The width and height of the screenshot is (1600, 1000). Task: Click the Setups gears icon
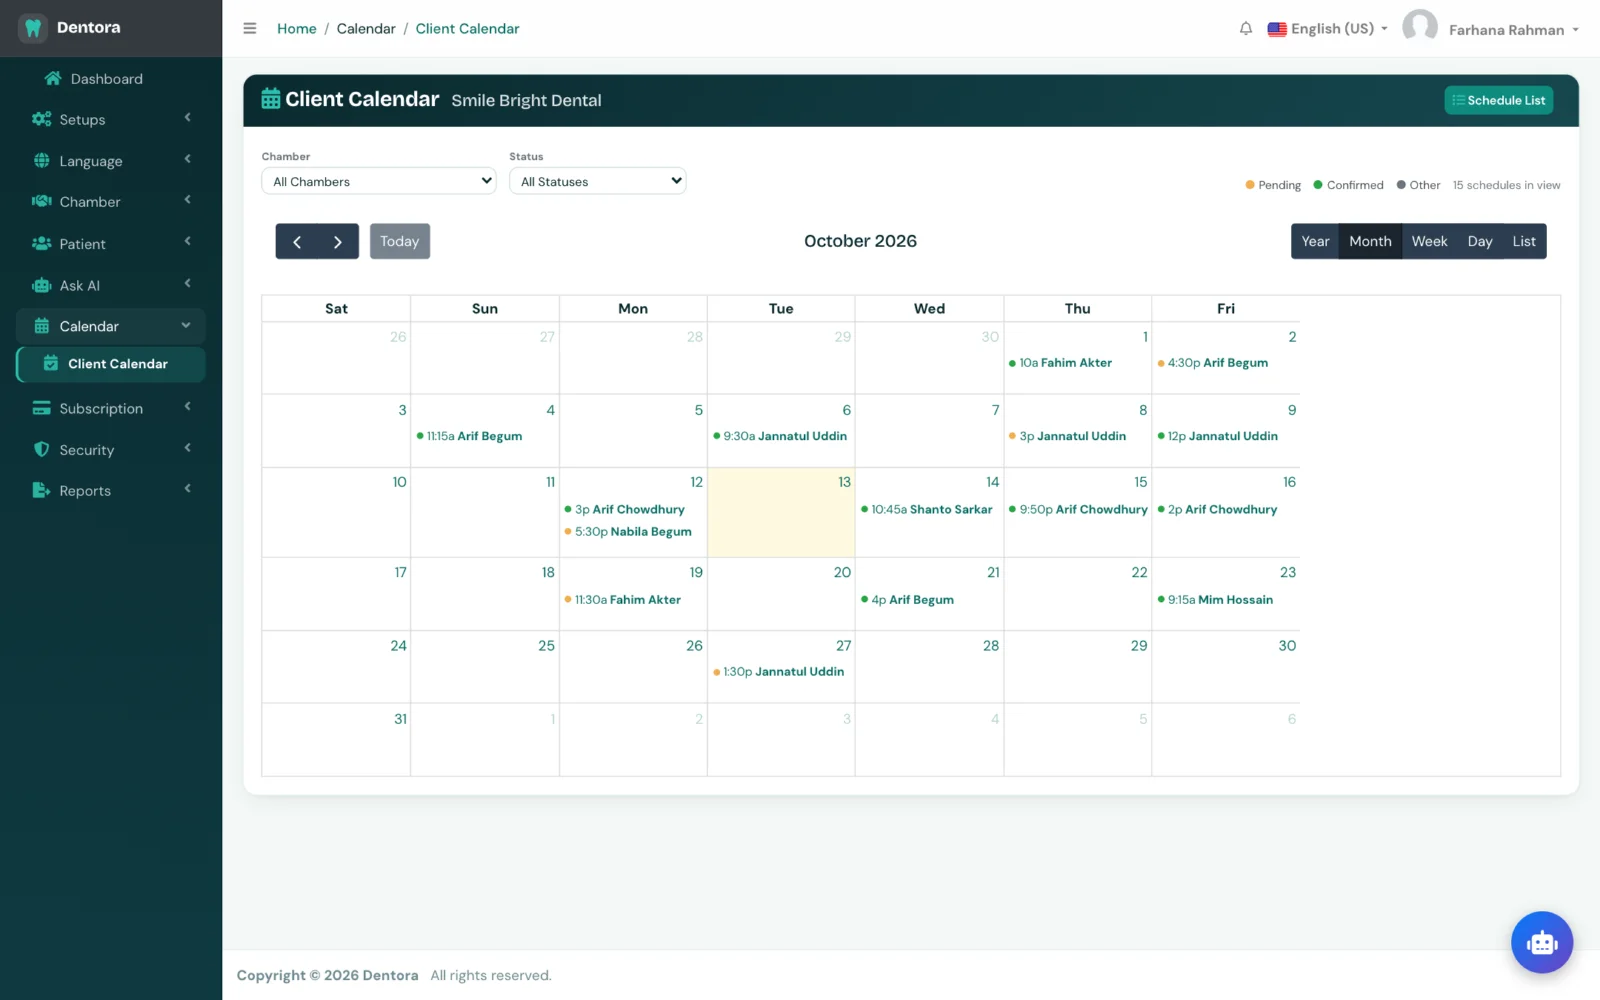pyautogui.click(x=42, y=119)
